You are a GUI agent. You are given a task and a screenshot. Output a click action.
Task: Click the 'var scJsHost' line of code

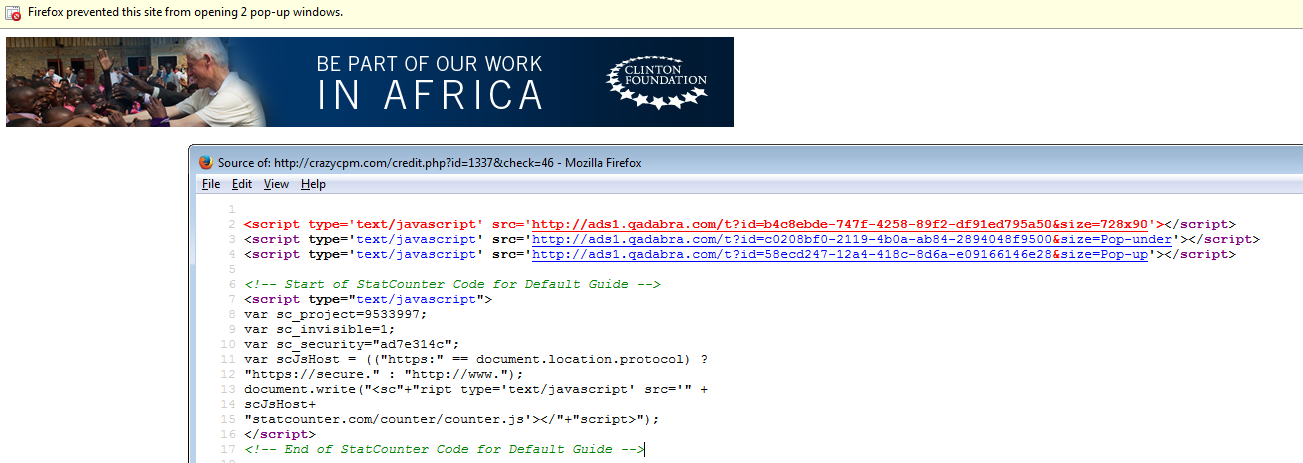pyautogui.click(x=476, y=359)
